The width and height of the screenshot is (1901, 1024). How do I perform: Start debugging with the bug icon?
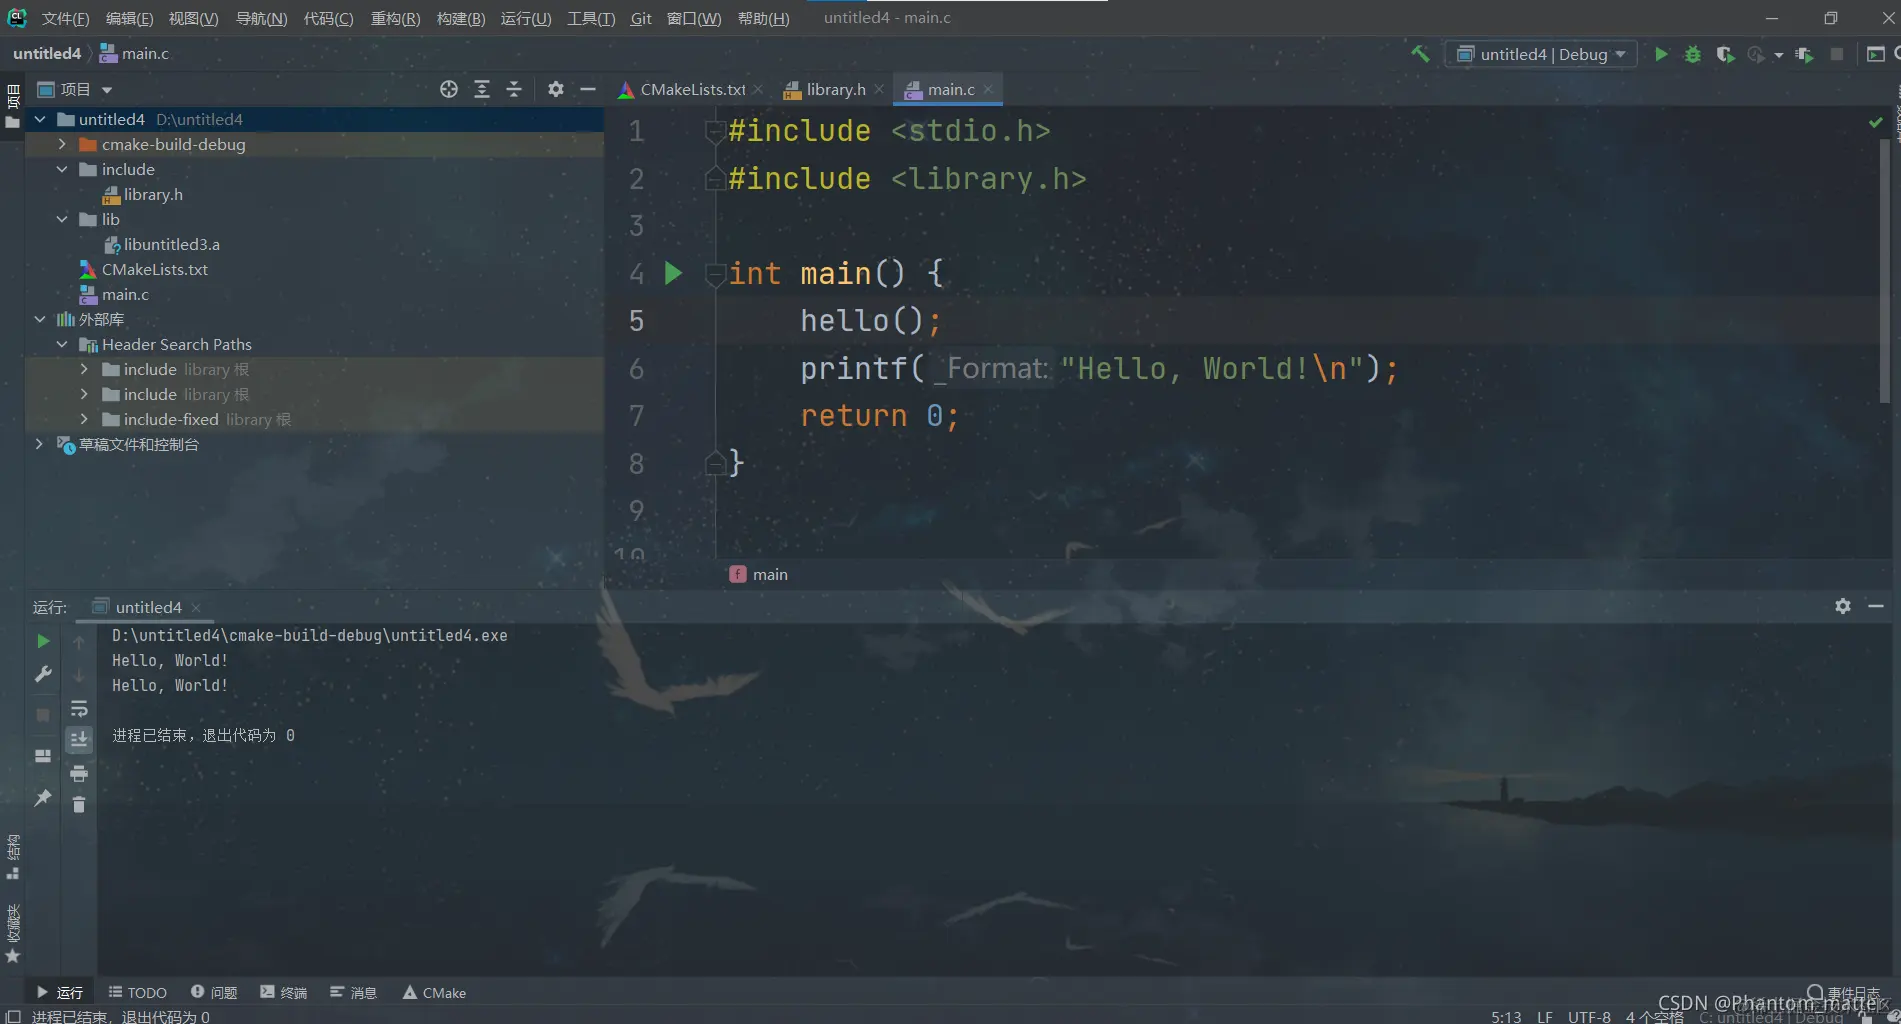[x=1693, y=54]
